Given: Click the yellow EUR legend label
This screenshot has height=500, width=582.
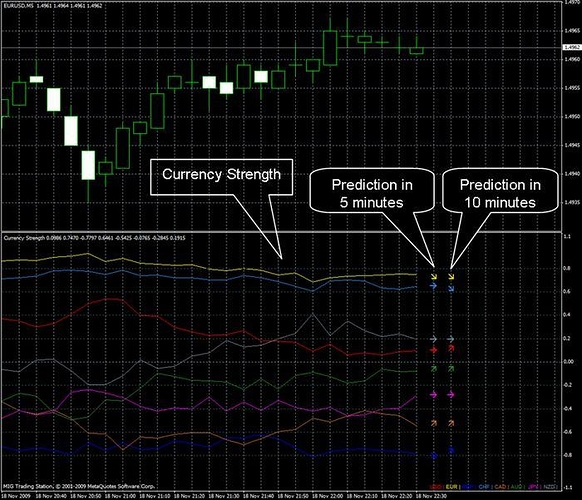Looking at the screenshot, I should click(x=451, y=486).
